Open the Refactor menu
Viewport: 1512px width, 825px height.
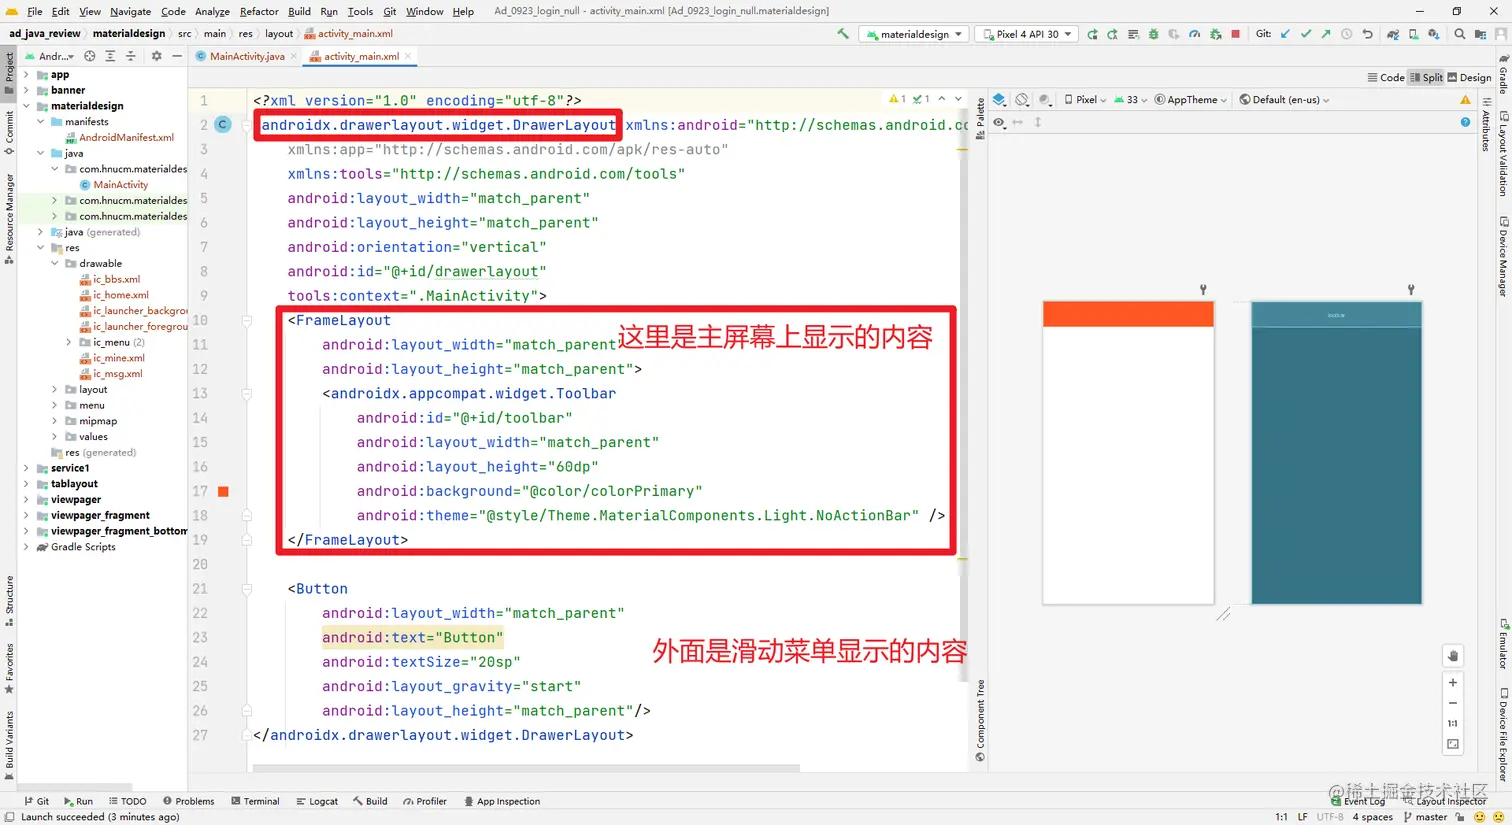coord(259,11)
